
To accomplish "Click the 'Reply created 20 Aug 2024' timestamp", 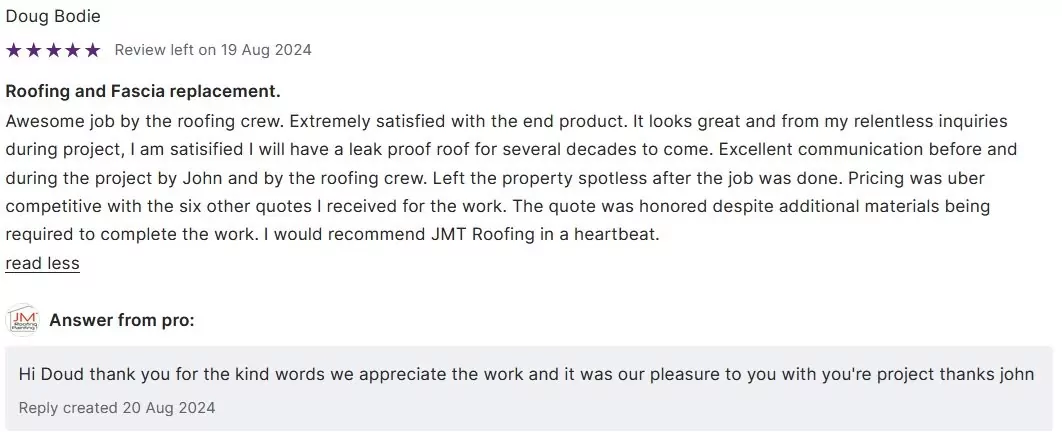I will pyautogui.click(x=117, y=408).
